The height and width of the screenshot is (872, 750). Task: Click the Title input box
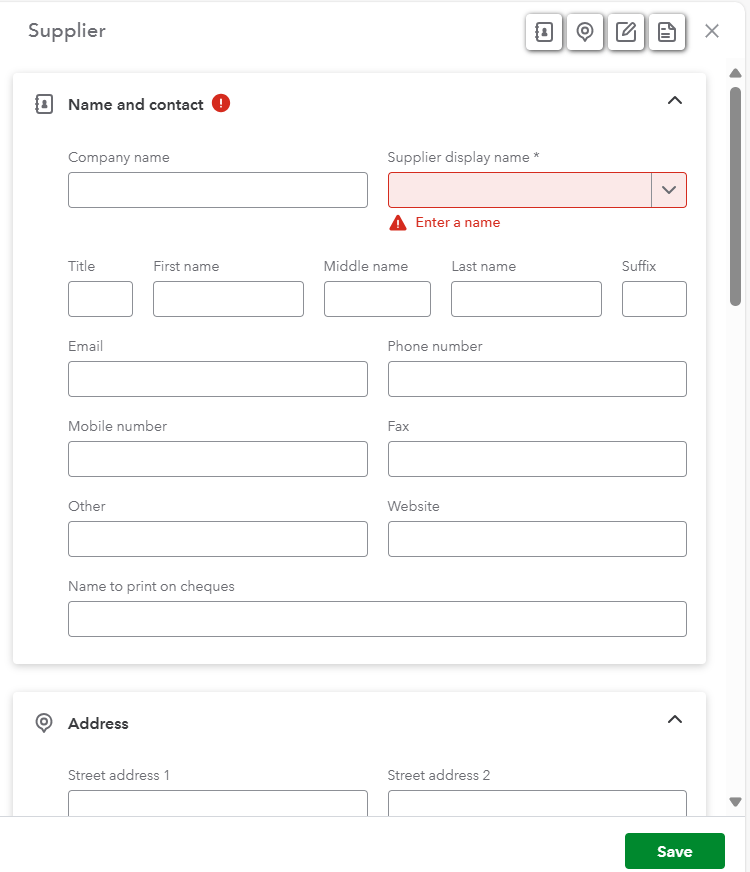tap(101, 299)
